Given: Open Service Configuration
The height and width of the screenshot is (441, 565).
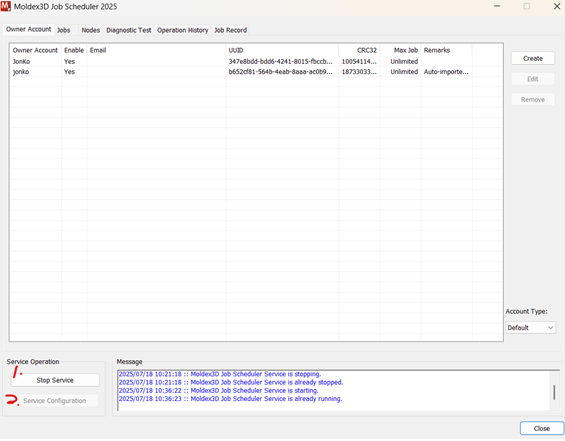Looking at the screenshot, I should [x=55, y=401].
